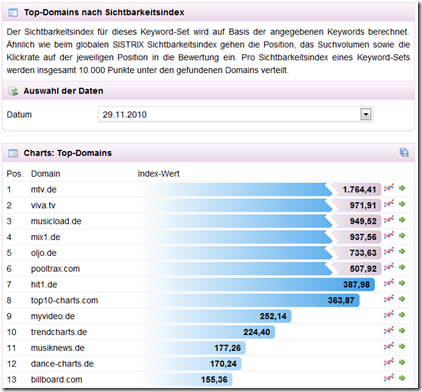
Task: Select the date field showing 29.11.2010
Action: point(235,114)
